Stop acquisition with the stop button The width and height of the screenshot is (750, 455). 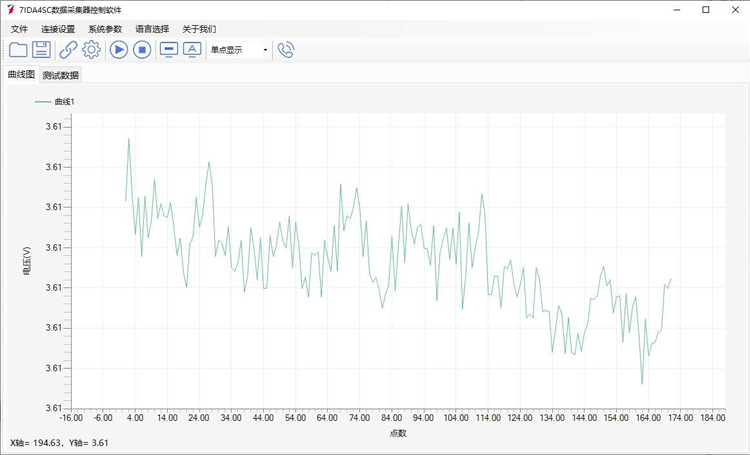coord(142,50)
